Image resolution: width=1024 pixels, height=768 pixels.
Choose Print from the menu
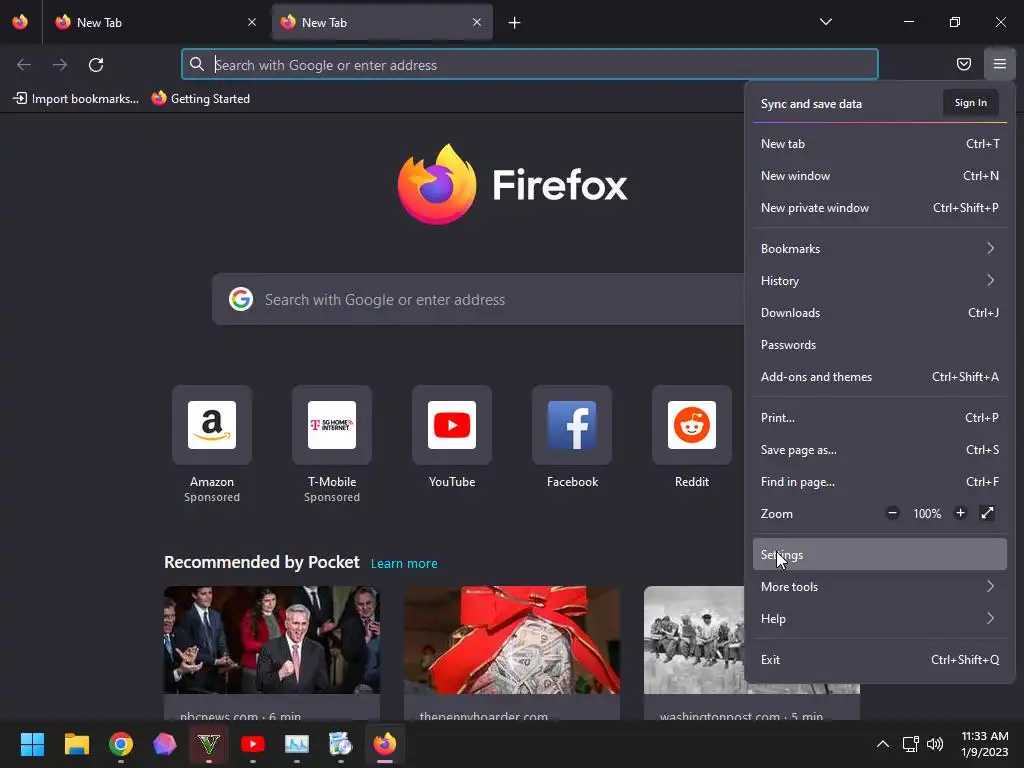(x=880, y=418)
